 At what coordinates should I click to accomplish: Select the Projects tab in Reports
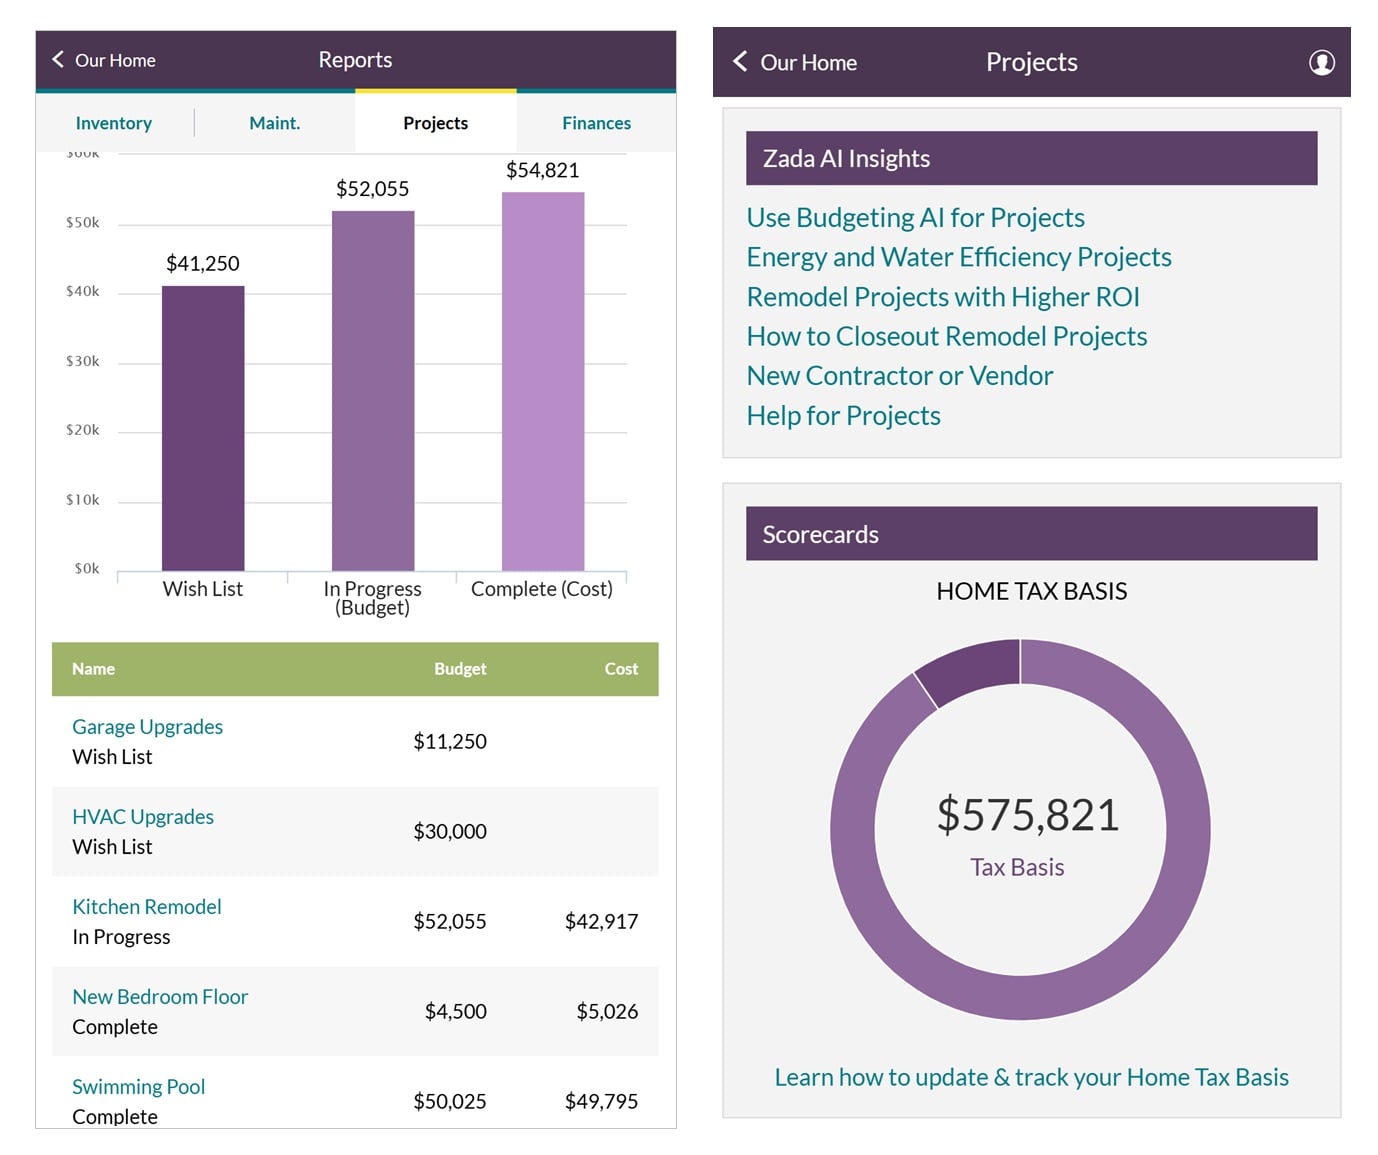pos(435,122)
